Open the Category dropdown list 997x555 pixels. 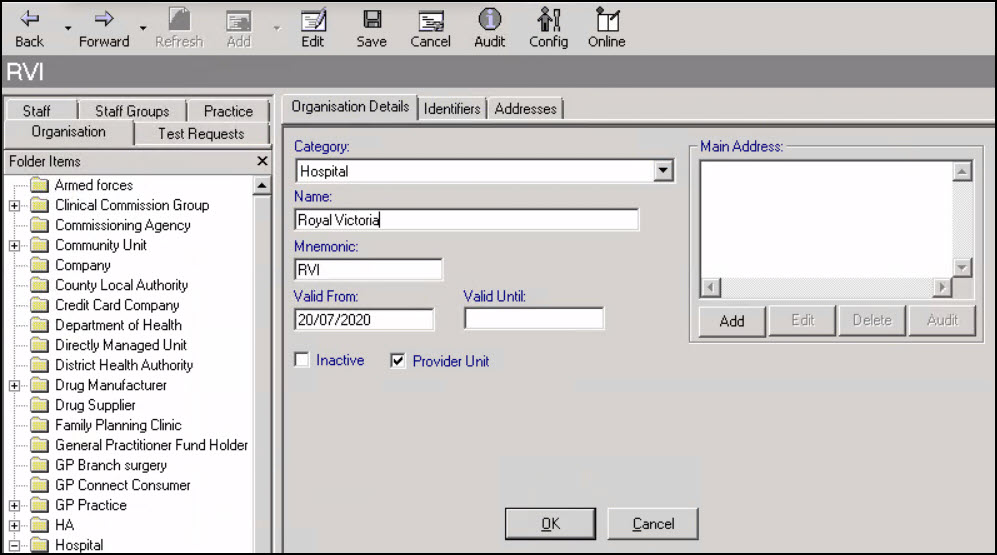(x=663, y=171)
